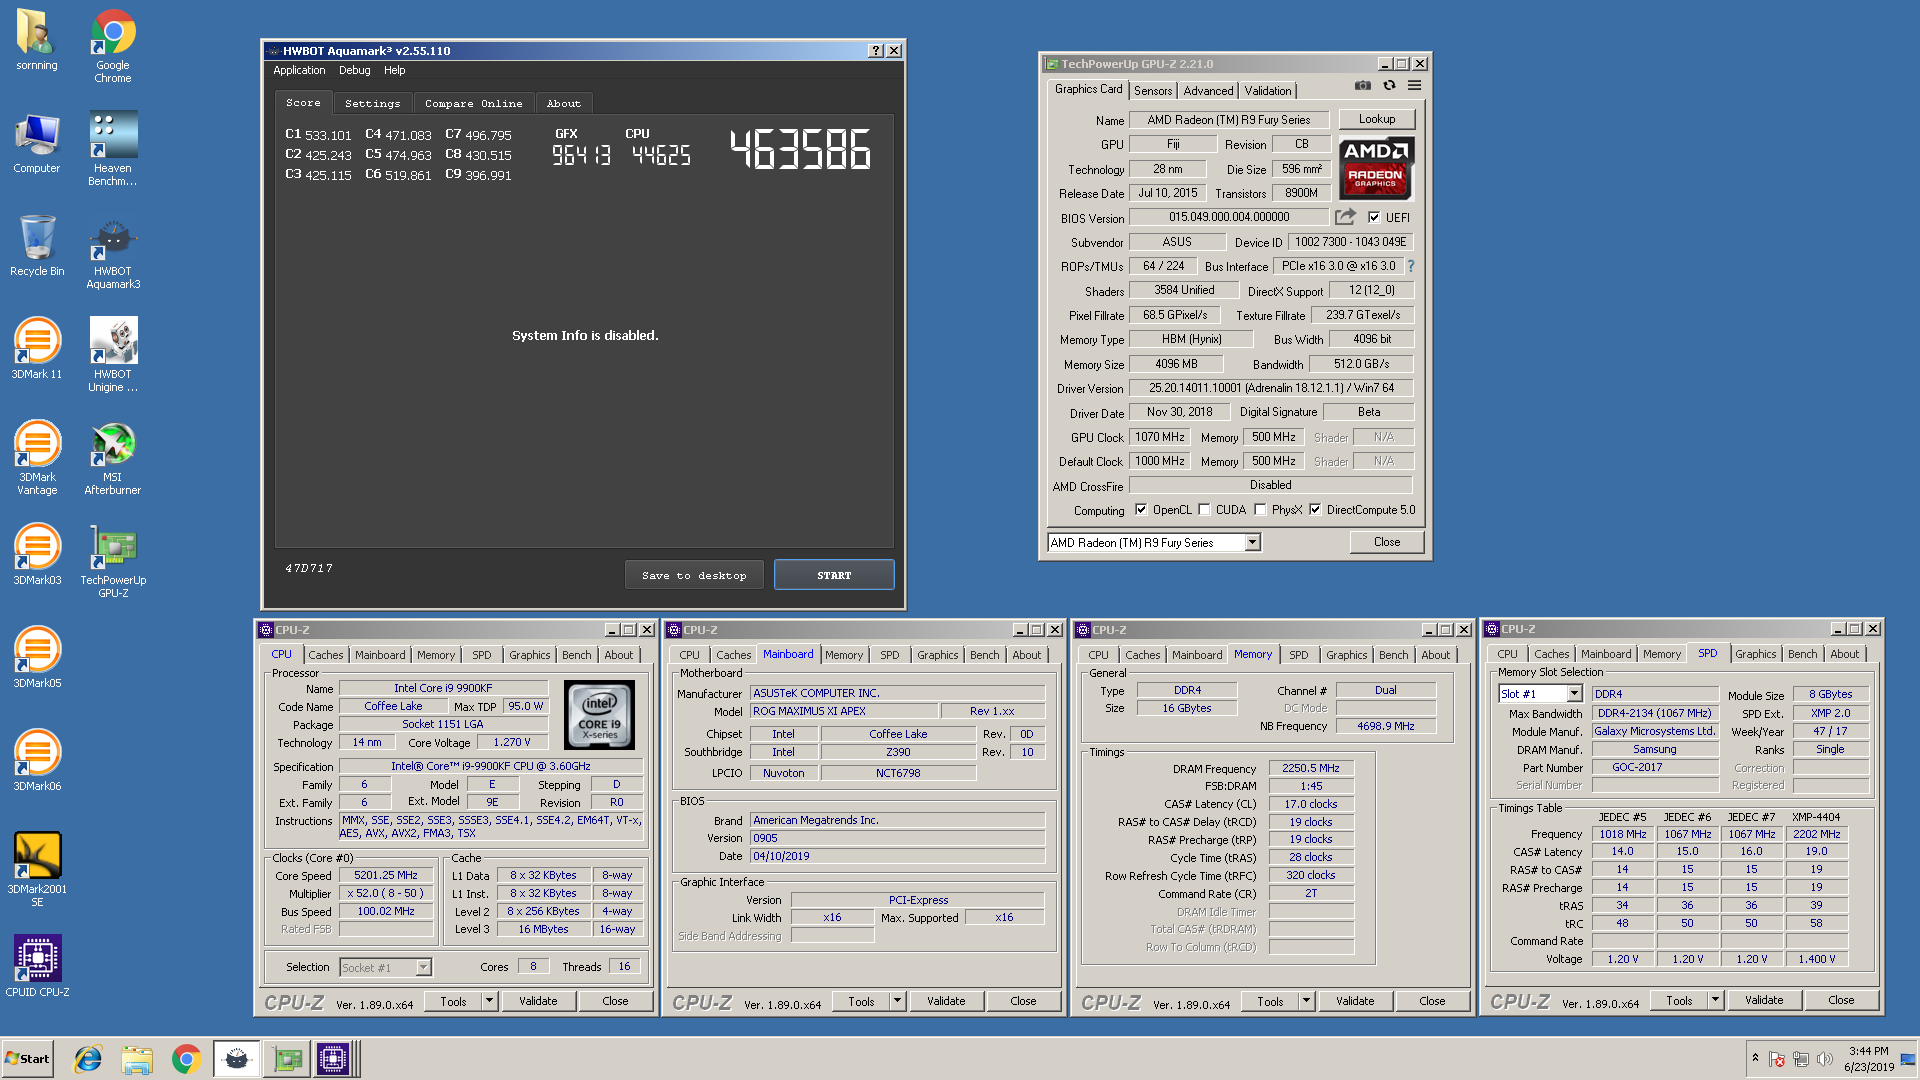Launch 3DMark05 shortcut

click(36, 658)
